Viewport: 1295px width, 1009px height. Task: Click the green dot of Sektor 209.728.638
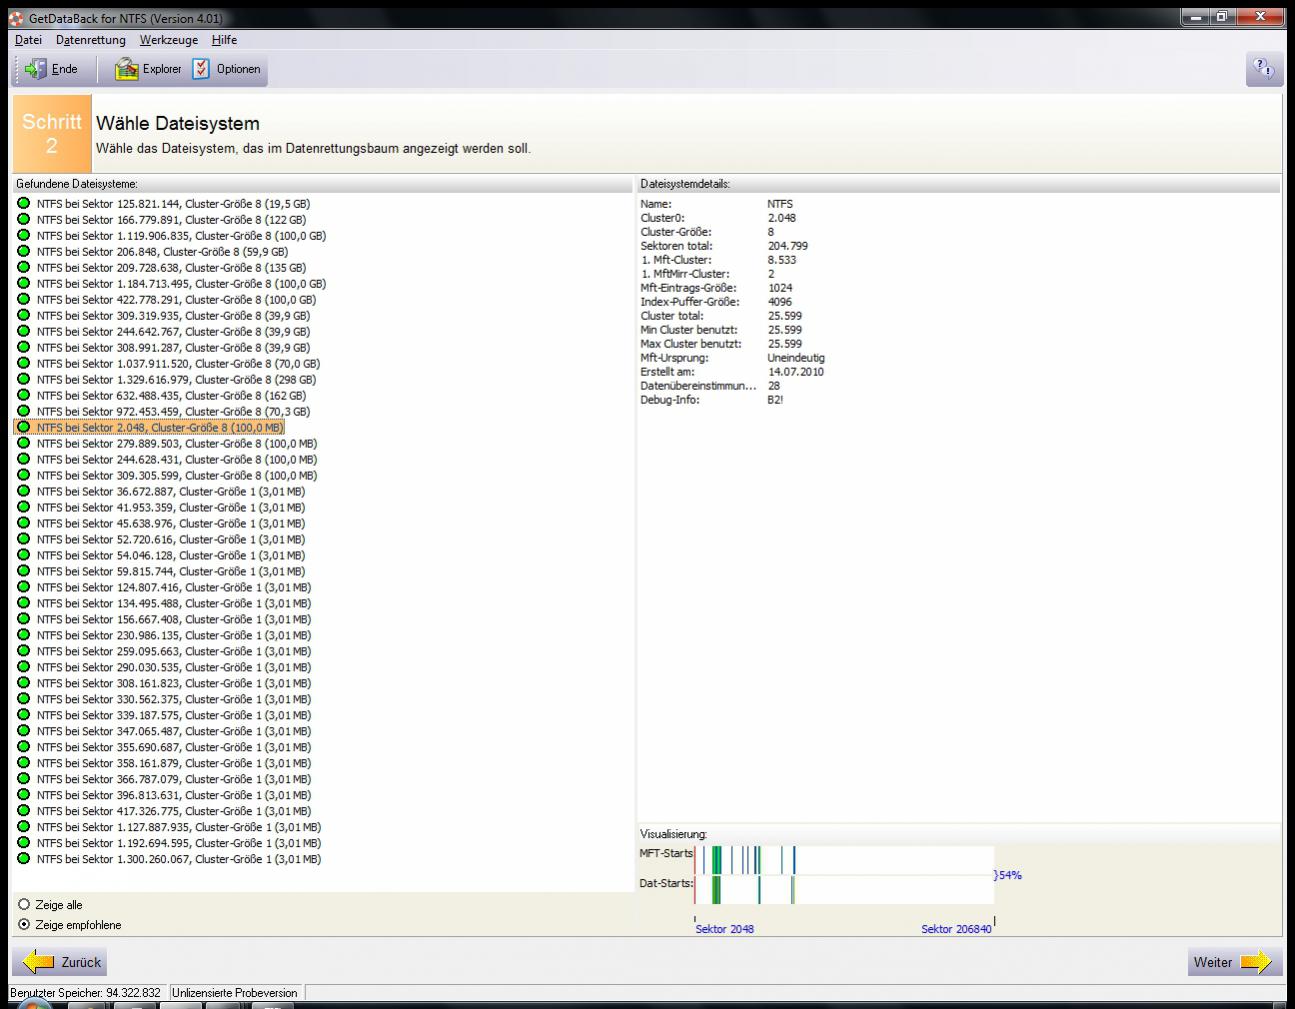point(24,268)
